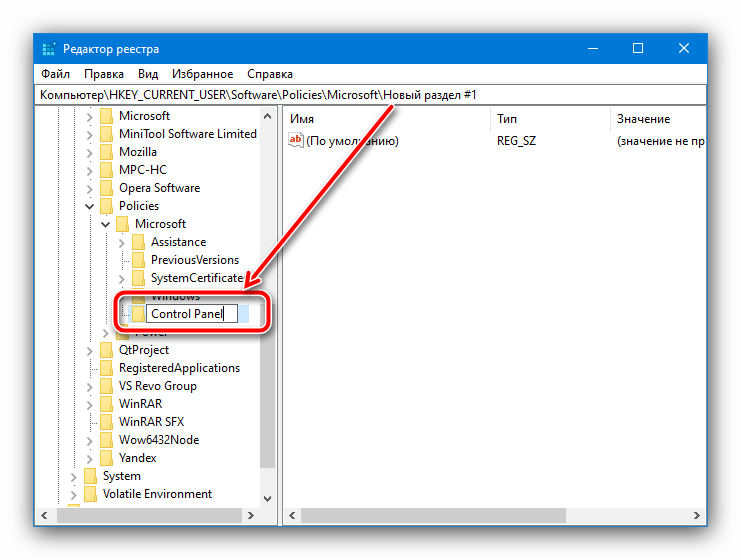
Task: Select the PreviousVersions key
Action: coord(195,260)
